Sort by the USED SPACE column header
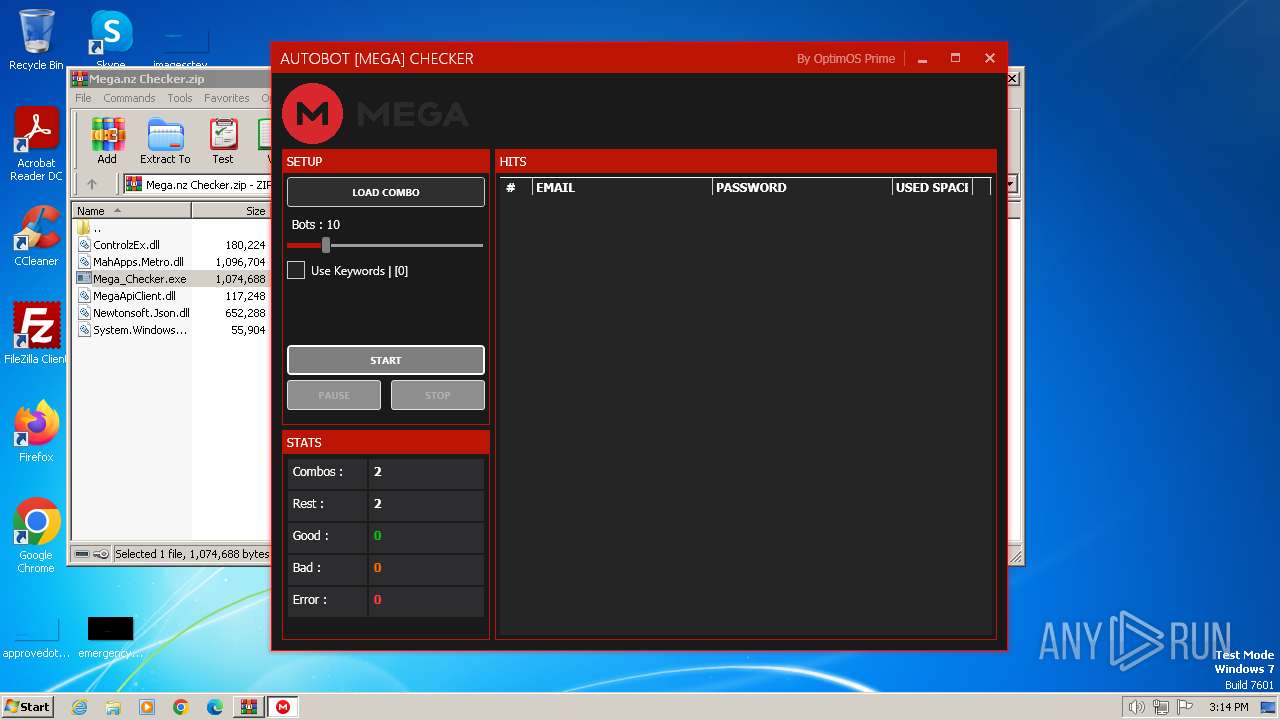This screenshot has width=1280, height=720. [x=932, y=187]
